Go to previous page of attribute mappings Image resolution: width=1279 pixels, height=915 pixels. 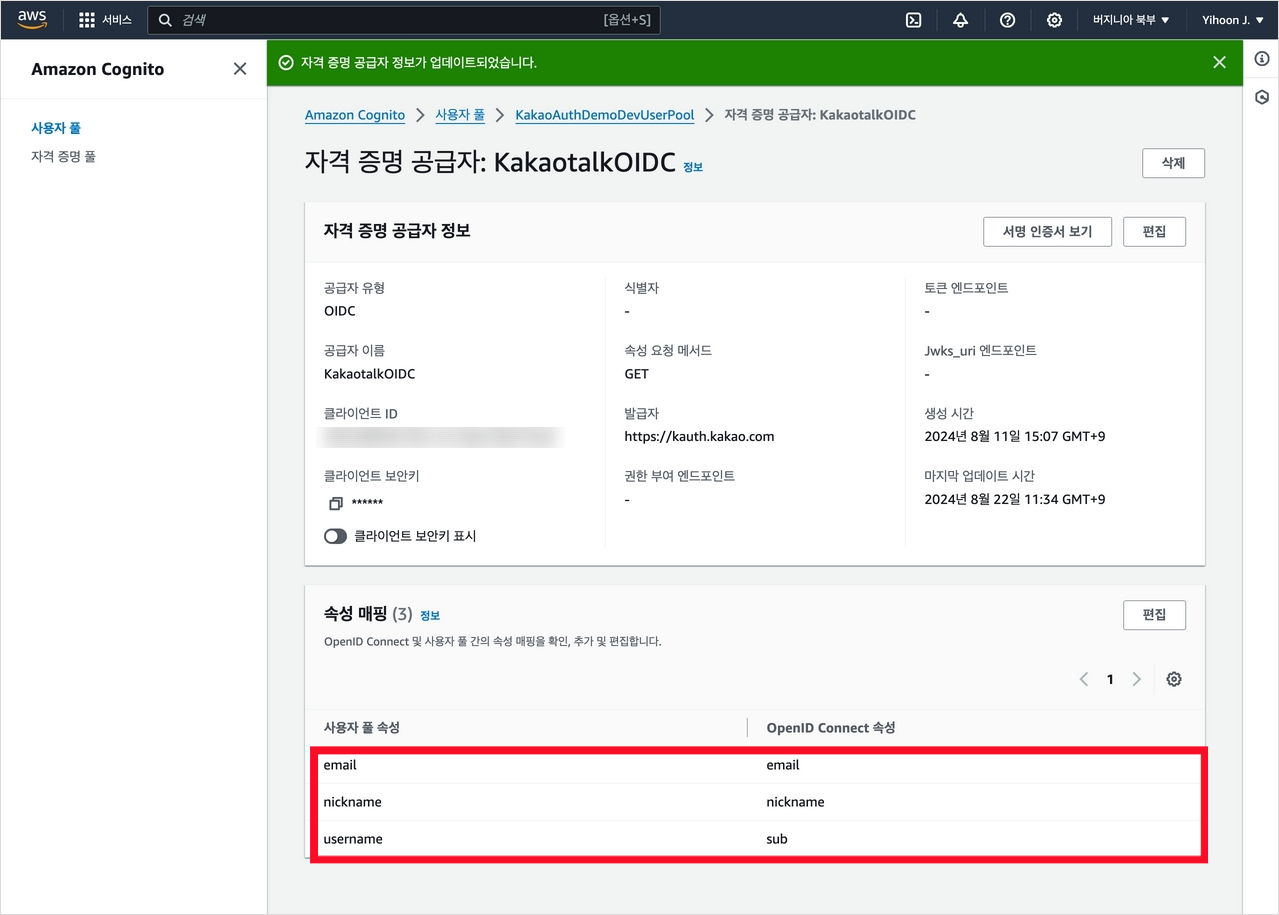(1084, 679)
